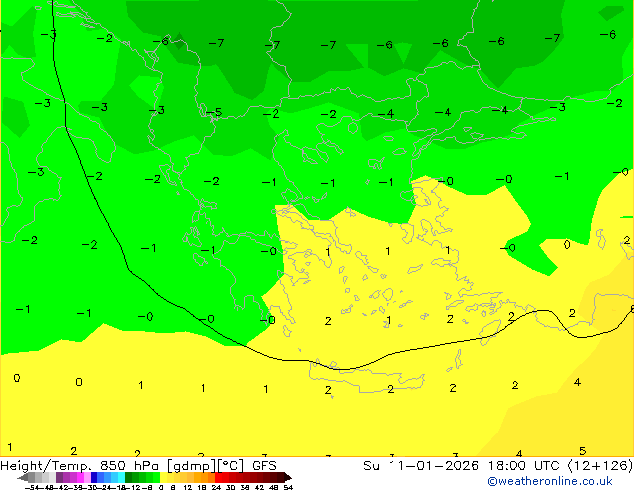Click the '54' legend scale value at right end
634x490 pixels.
tap(288, 487)
